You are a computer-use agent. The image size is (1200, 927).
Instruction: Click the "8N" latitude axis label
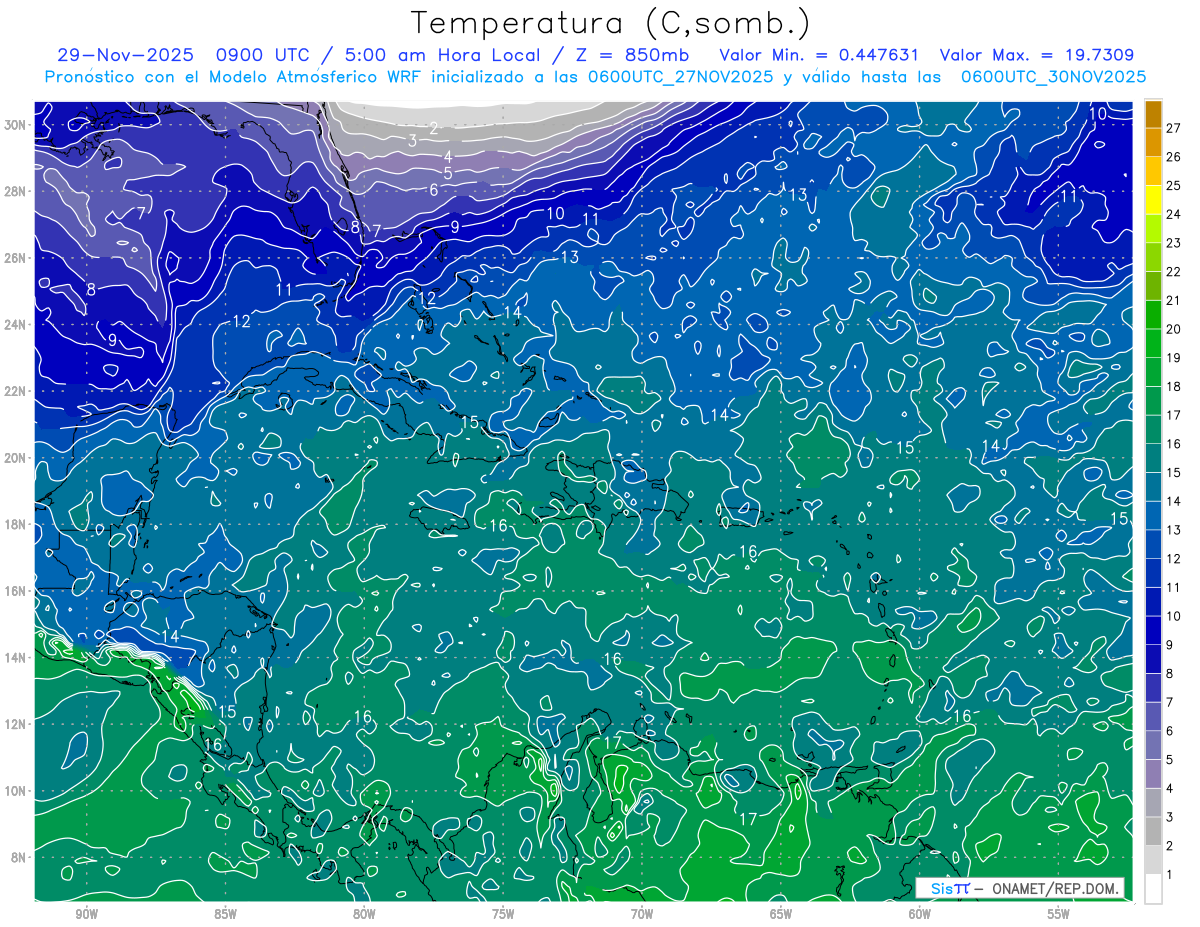[x=20, y=857]
